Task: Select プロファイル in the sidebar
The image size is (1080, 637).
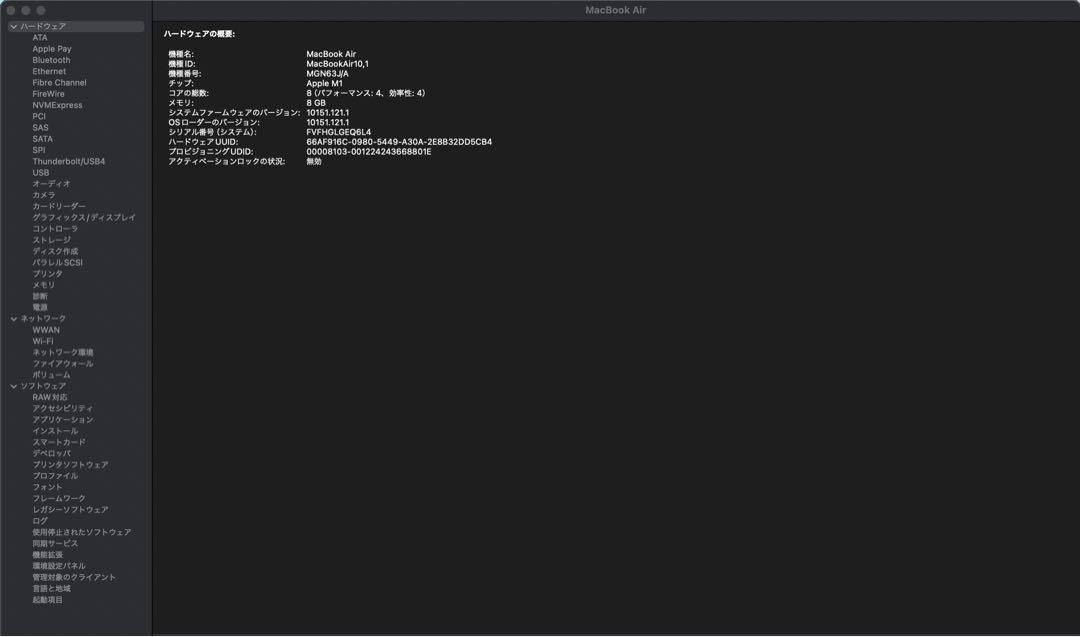Action: [55, 477]
